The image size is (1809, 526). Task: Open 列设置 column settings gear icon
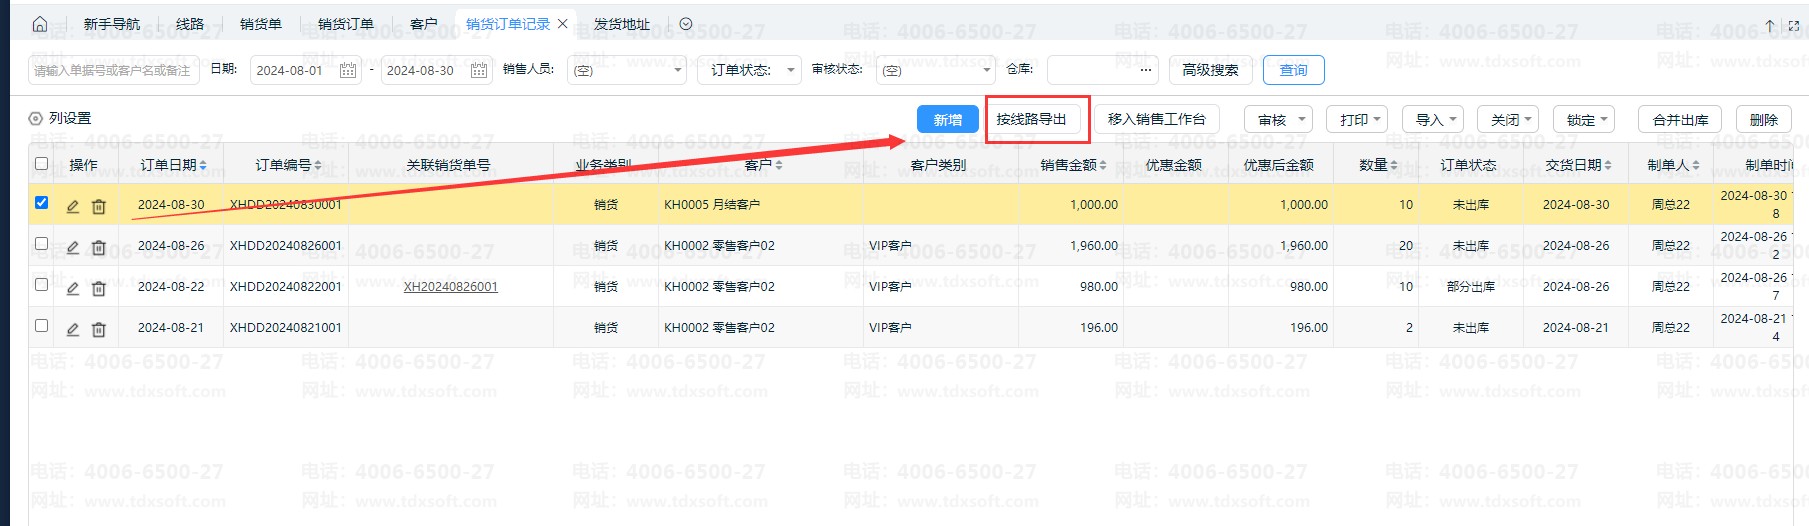pos(36,119)
